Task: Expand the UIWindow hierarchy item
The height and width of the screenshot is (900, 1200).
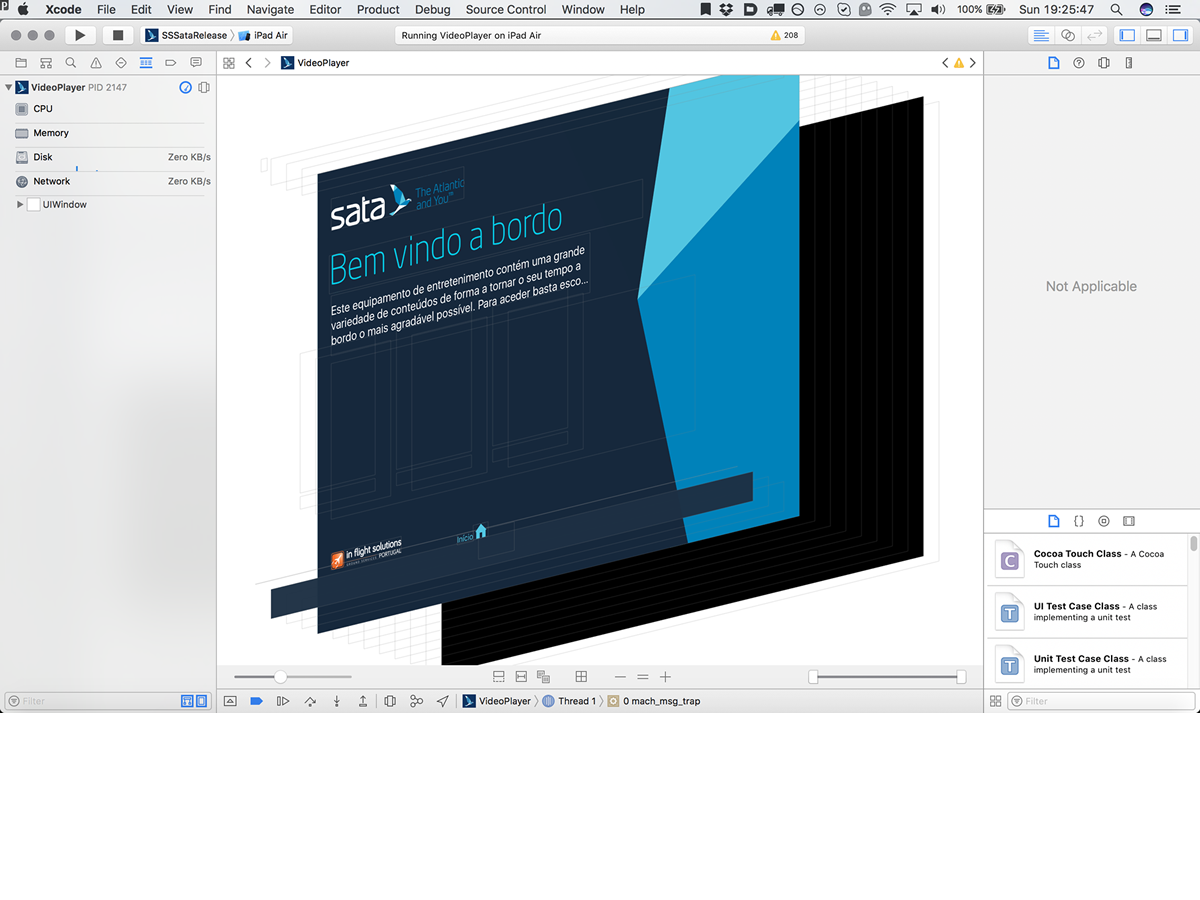Action: [x=20, y=205]
